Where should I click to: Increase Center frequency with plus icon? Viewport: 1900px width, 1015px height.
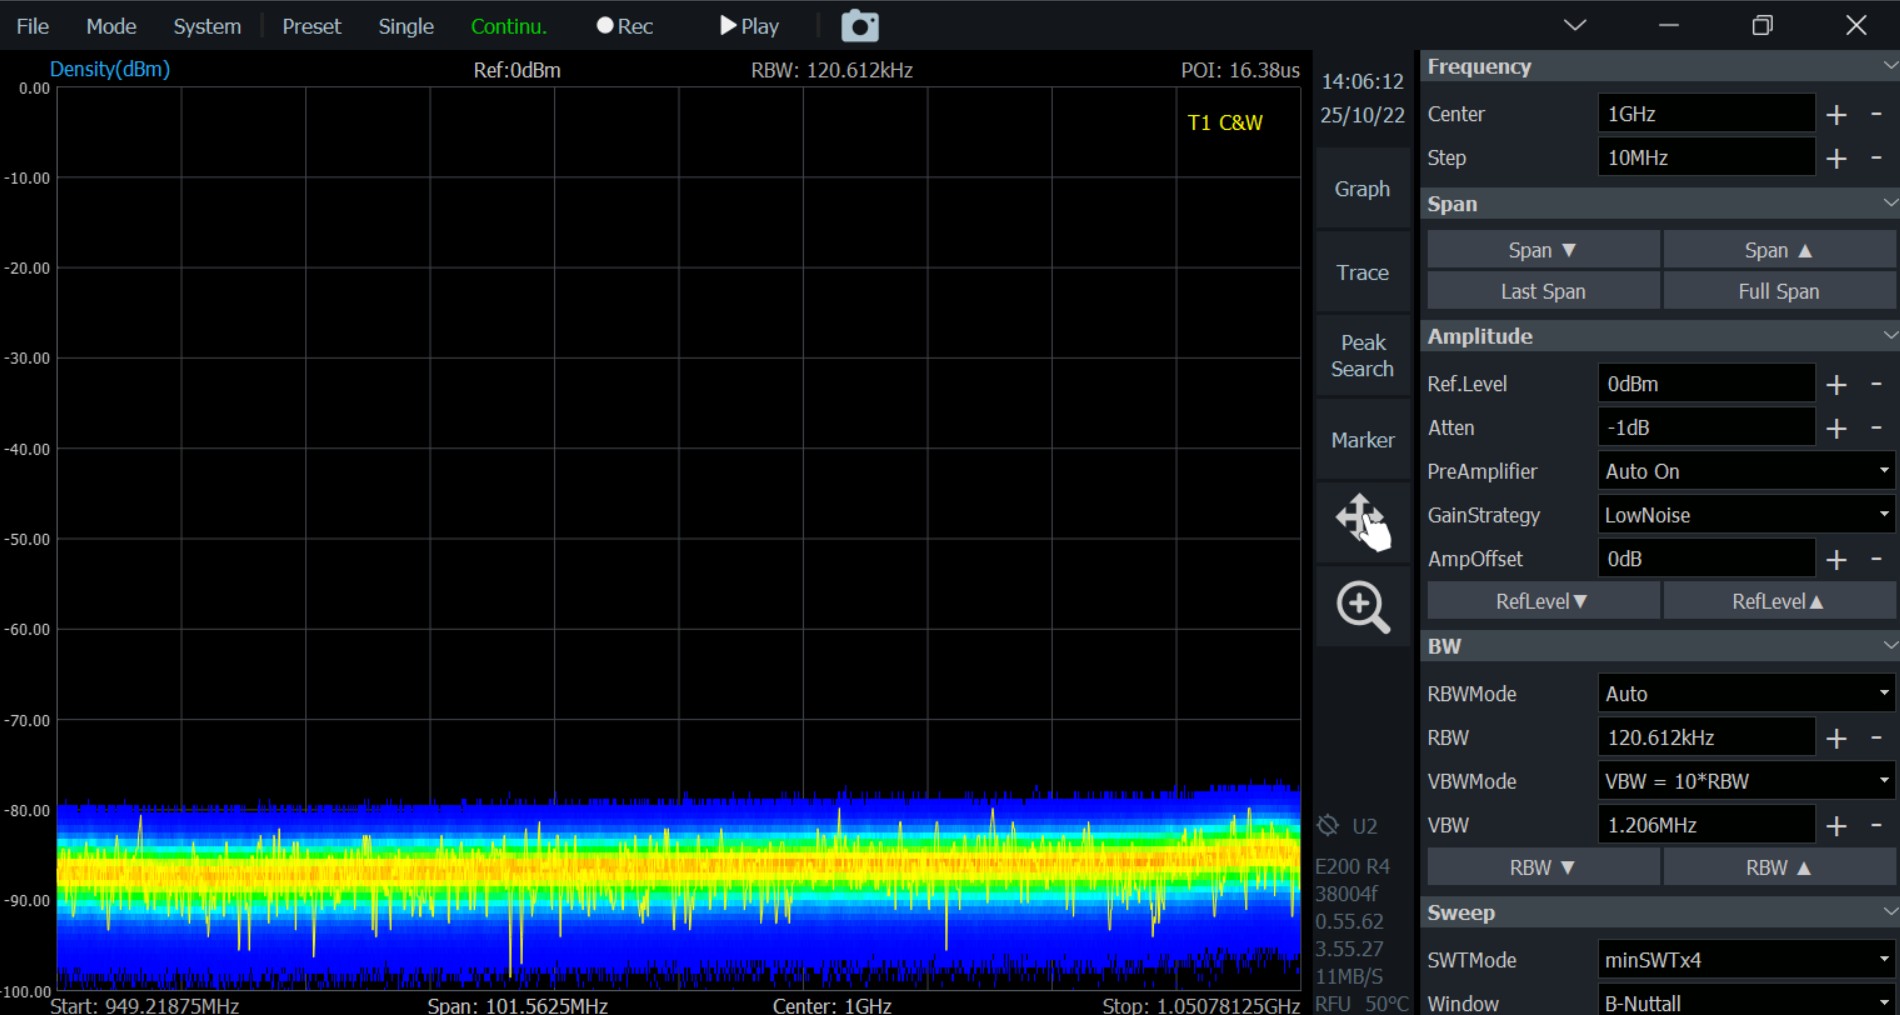(x=1836, y=115)
